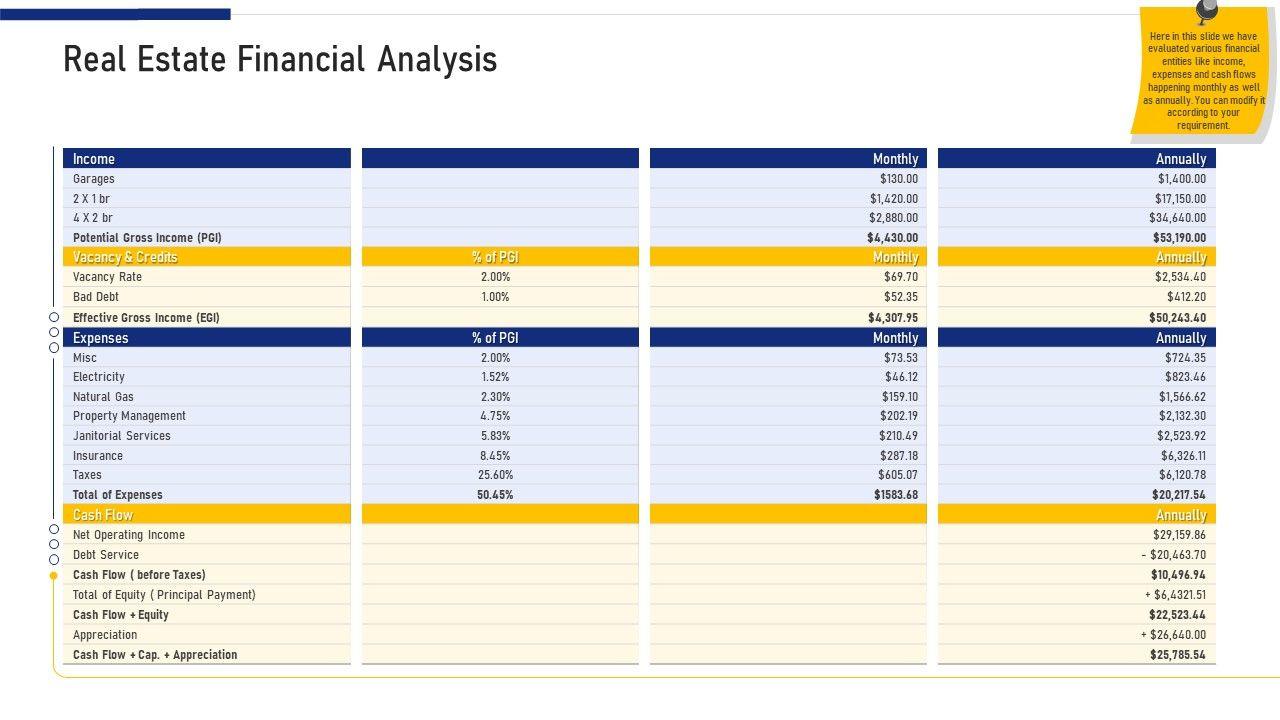Click the hollow circle beside Net Operating Income

(54, 530)
